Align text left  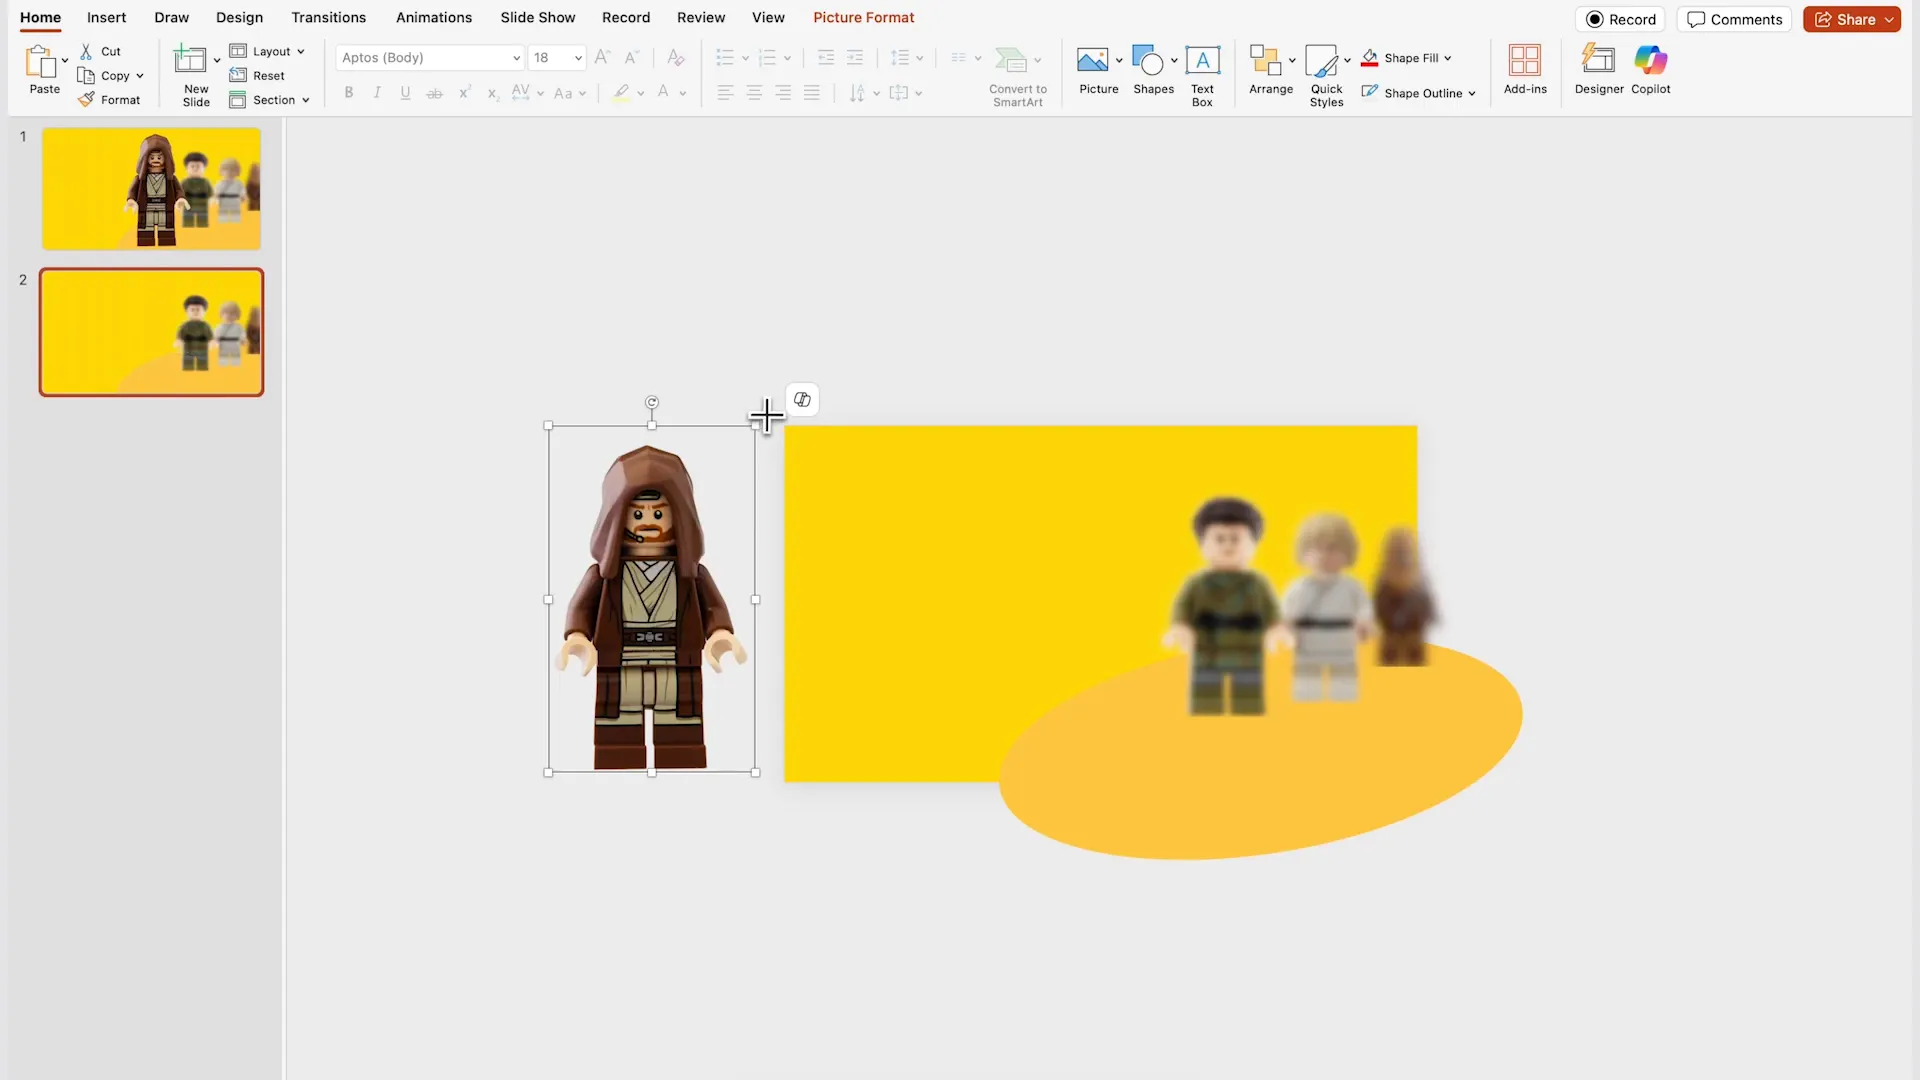[725, 93]
